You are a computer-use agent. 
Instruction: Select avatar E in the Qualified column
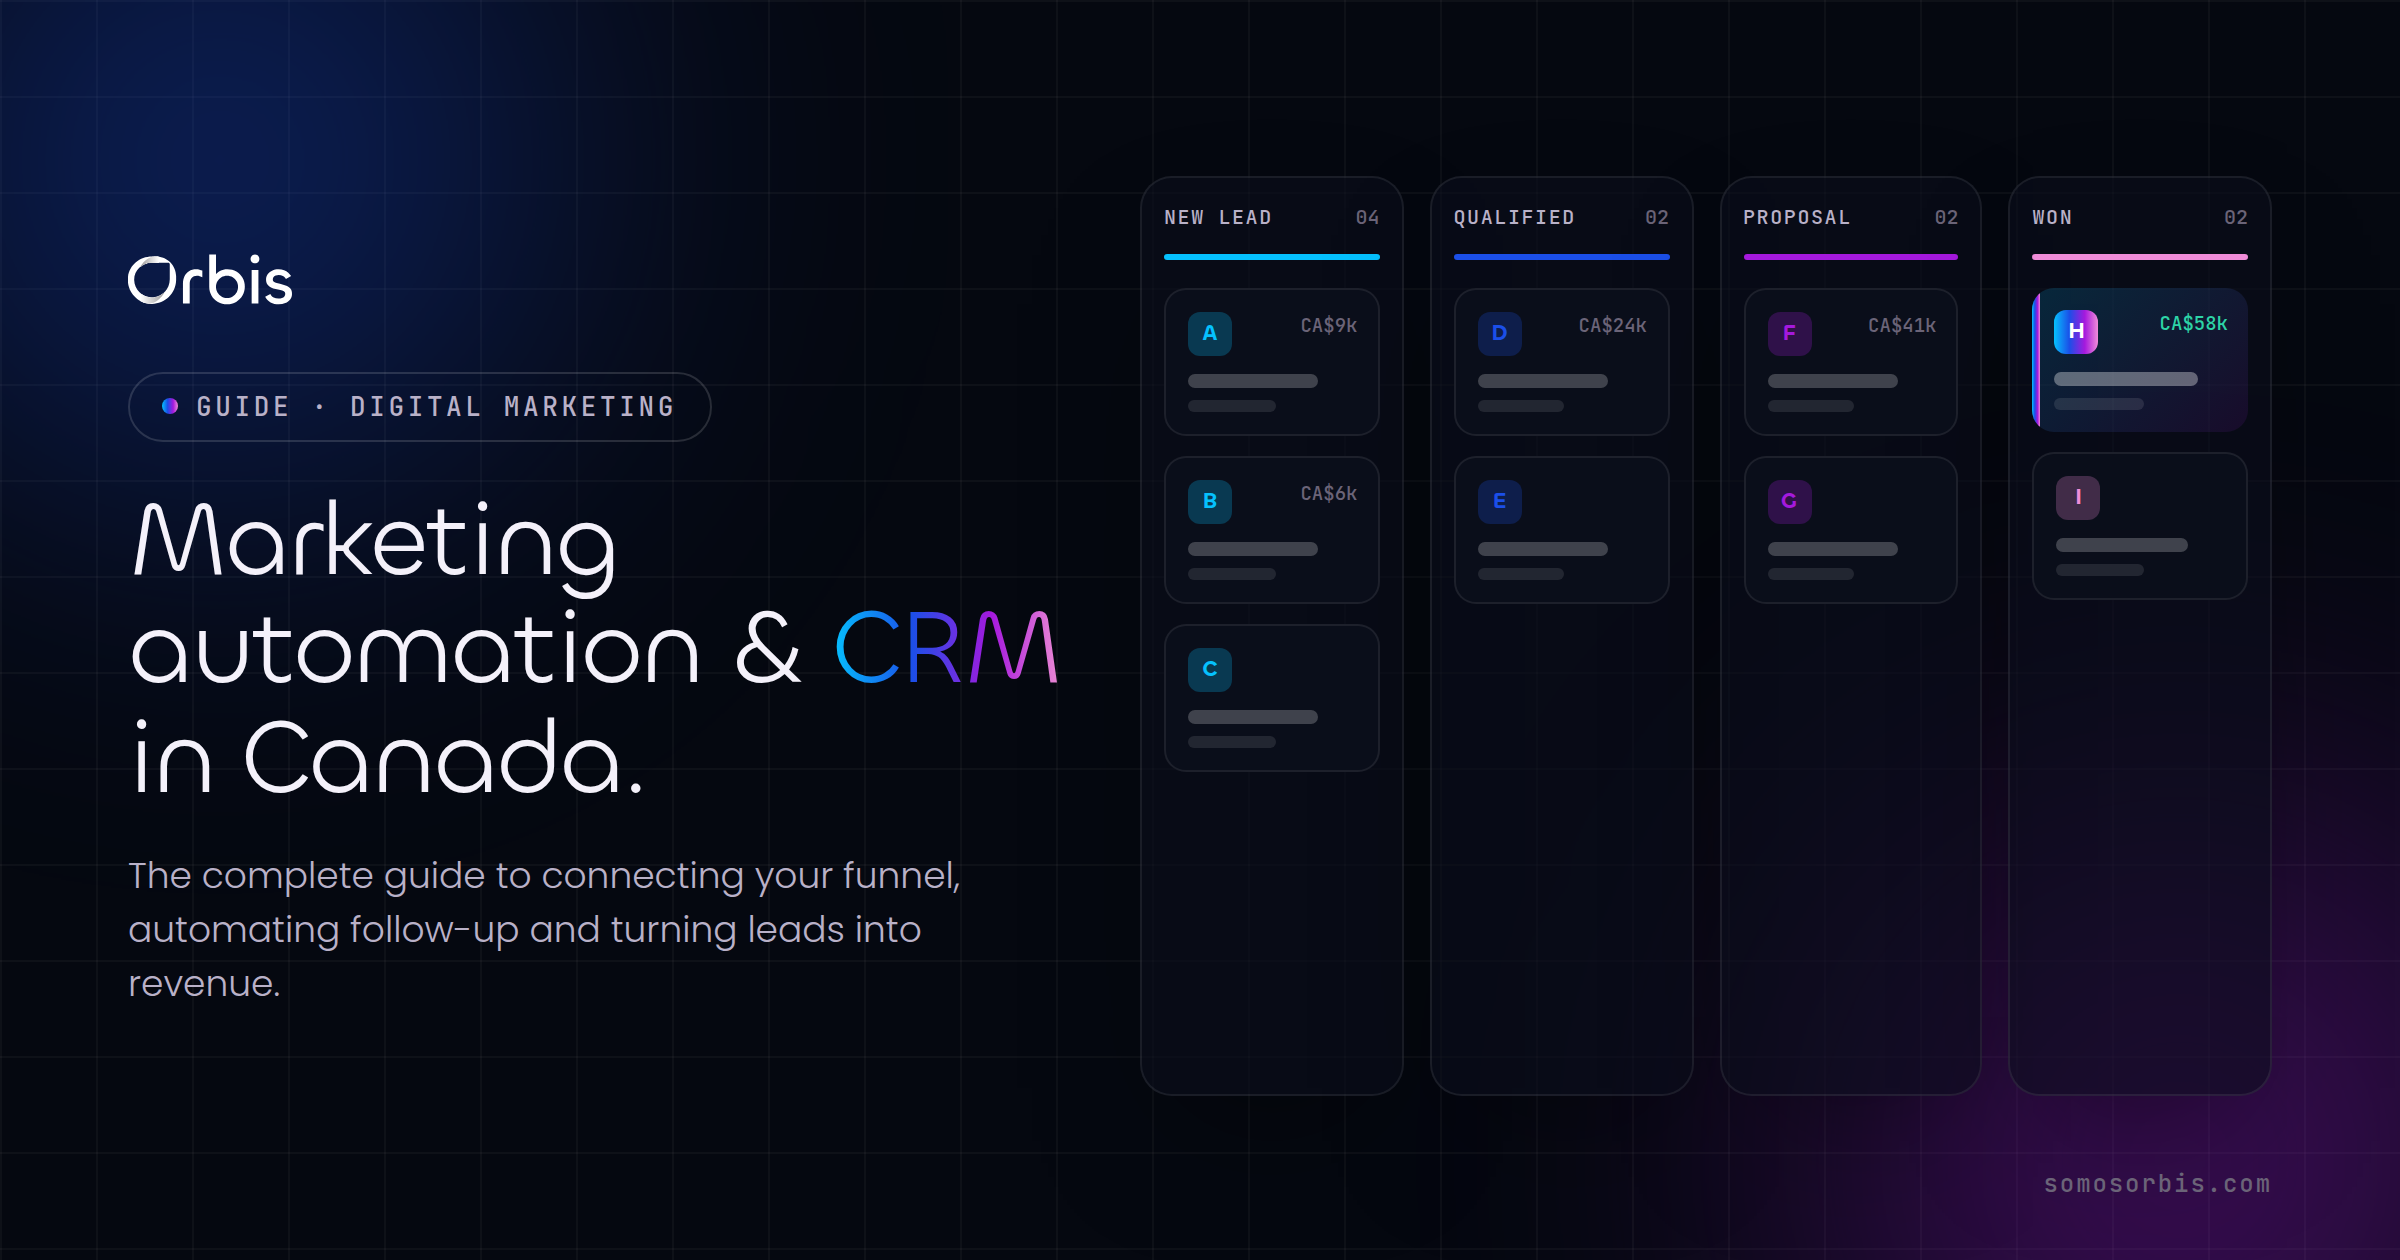tap(1500, 502)
